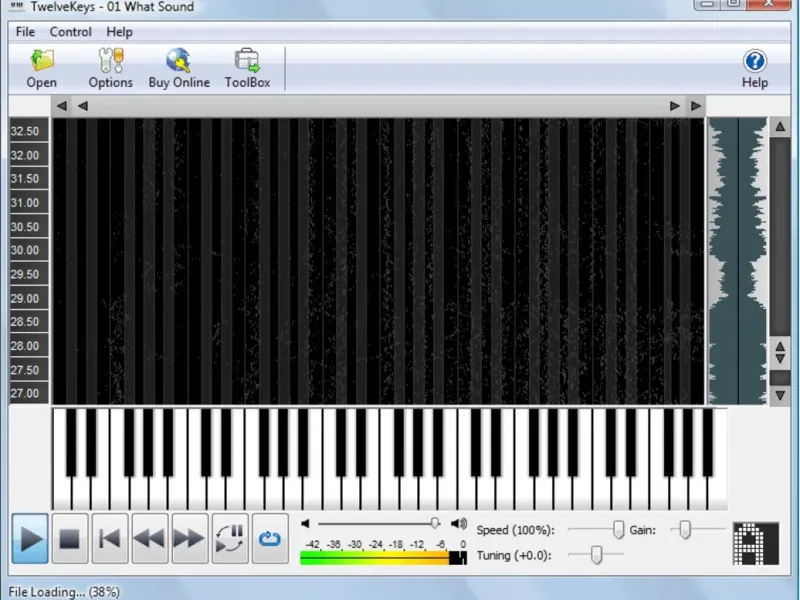Click the Speed slider handle
The image size is (800, 600).
[x=618, y=530]
